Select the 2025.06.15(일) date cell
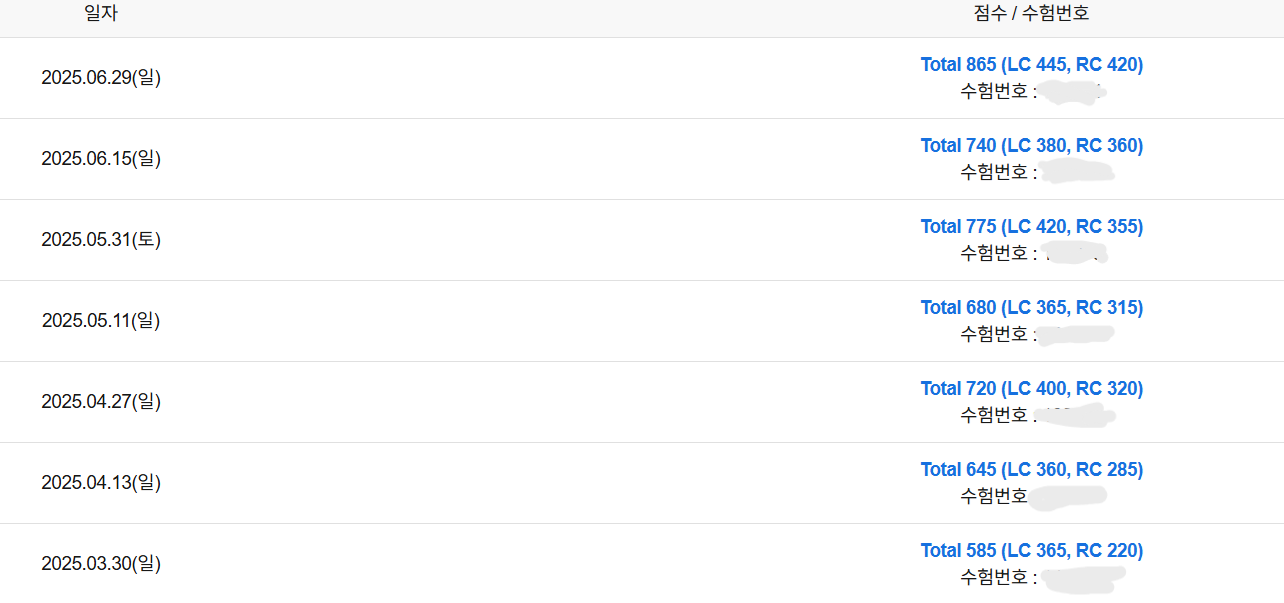The width and height of the screenshot is (1284, 603). tap(101, 159)
